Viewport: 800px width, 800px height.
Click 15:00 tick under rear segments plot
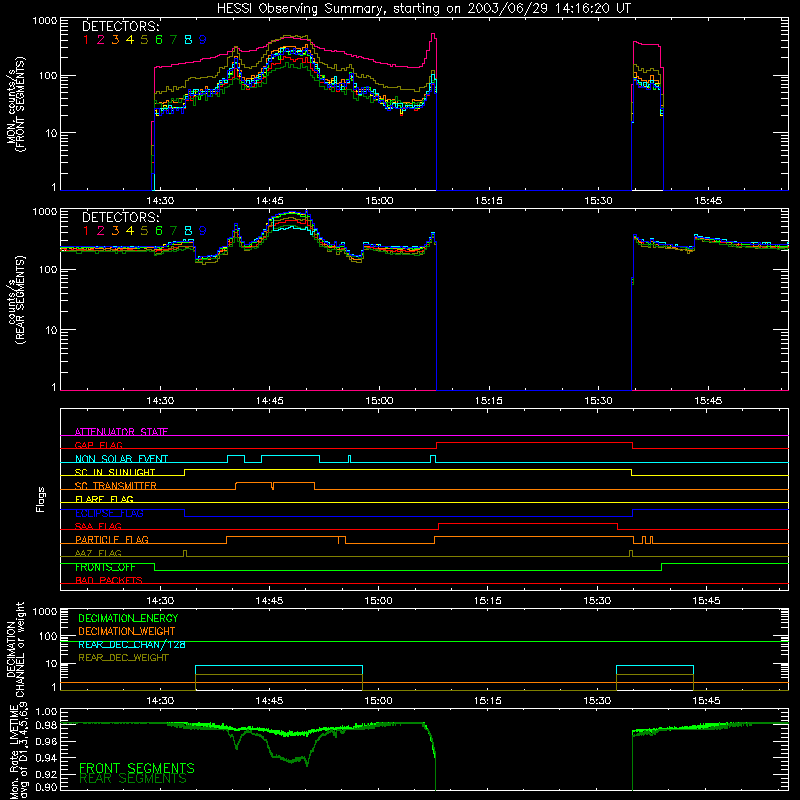(379, 401)
